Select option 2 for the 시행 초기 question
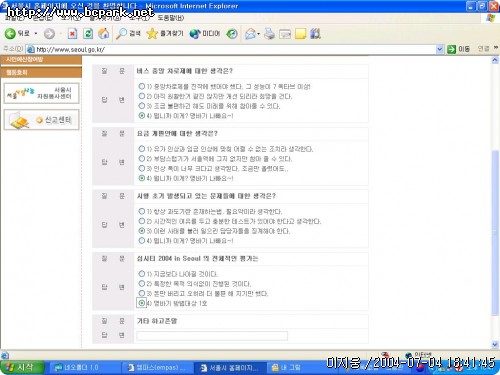Image resolution: width=500 pixels, height=375 pixels. pyautogui.click(x=141, y=221)
